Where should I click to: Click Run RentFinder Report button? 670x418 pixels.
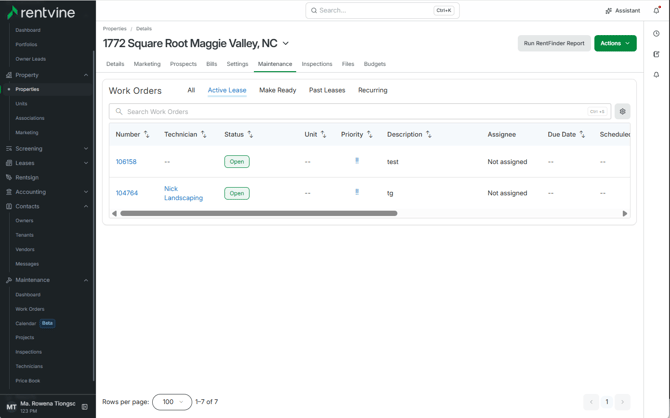click(554, 43)
